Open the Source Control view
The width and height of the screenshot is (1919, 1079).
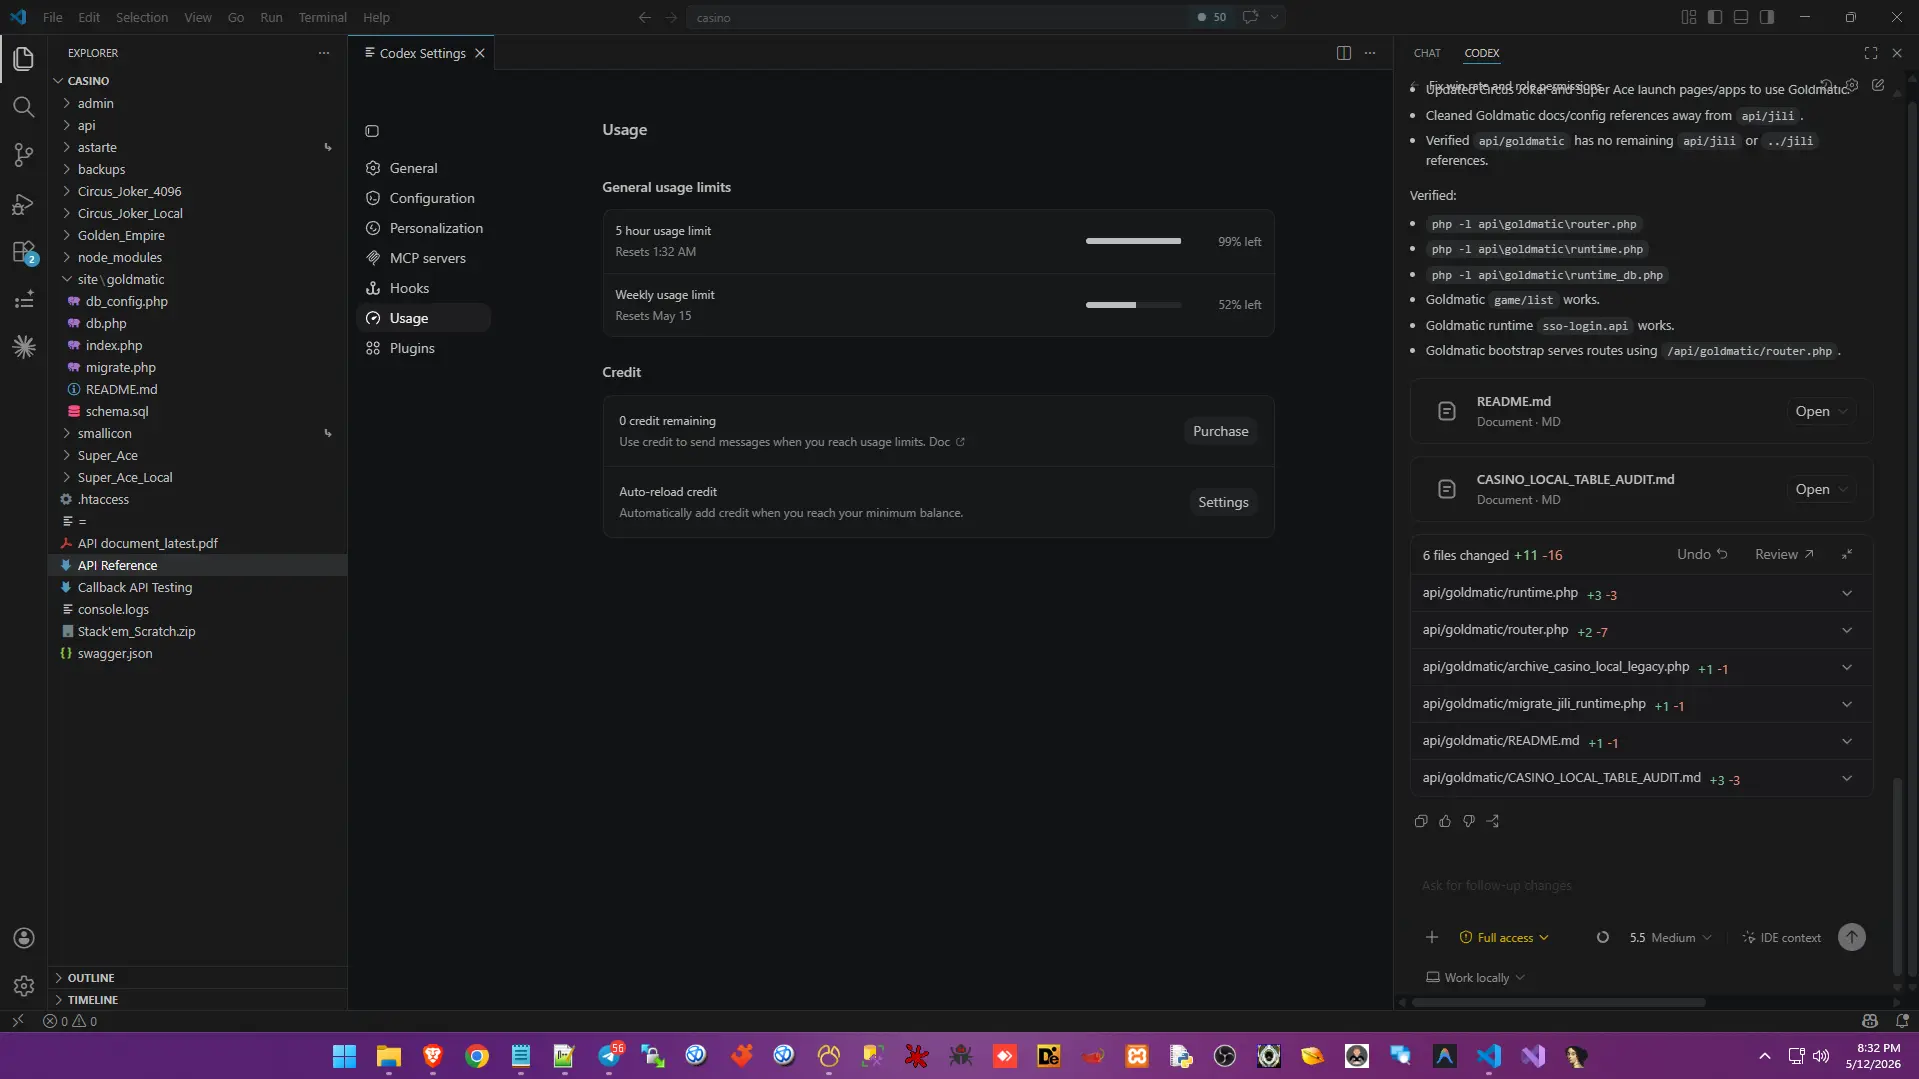[24, 155]
